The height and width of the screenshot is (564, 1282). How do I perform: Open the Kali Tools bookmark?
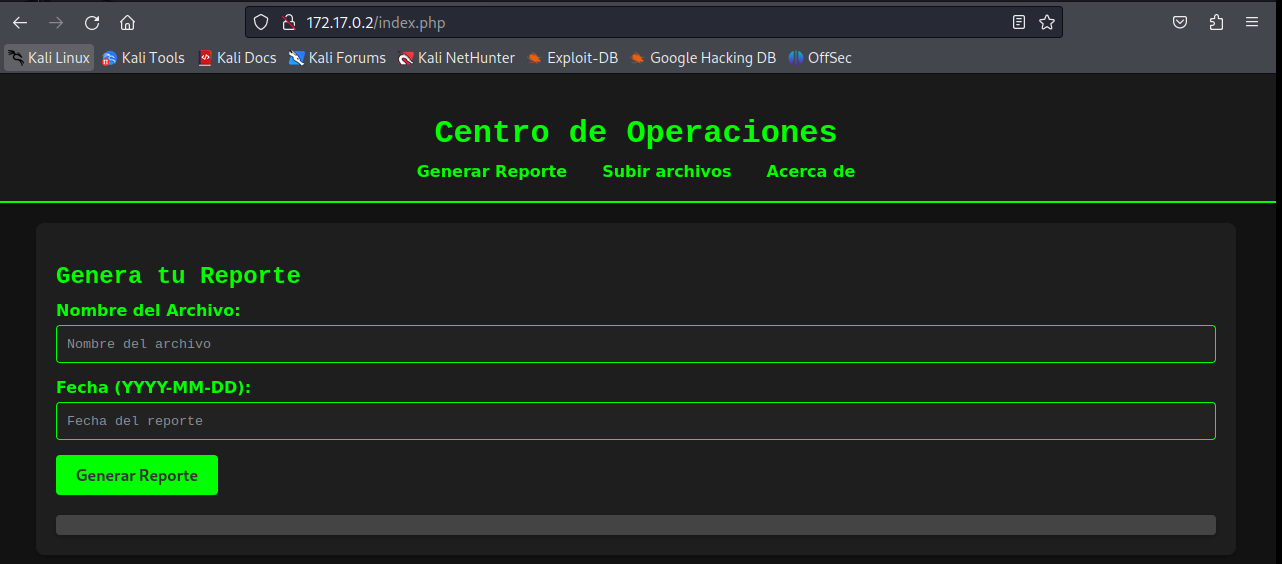tap(144, 58)
